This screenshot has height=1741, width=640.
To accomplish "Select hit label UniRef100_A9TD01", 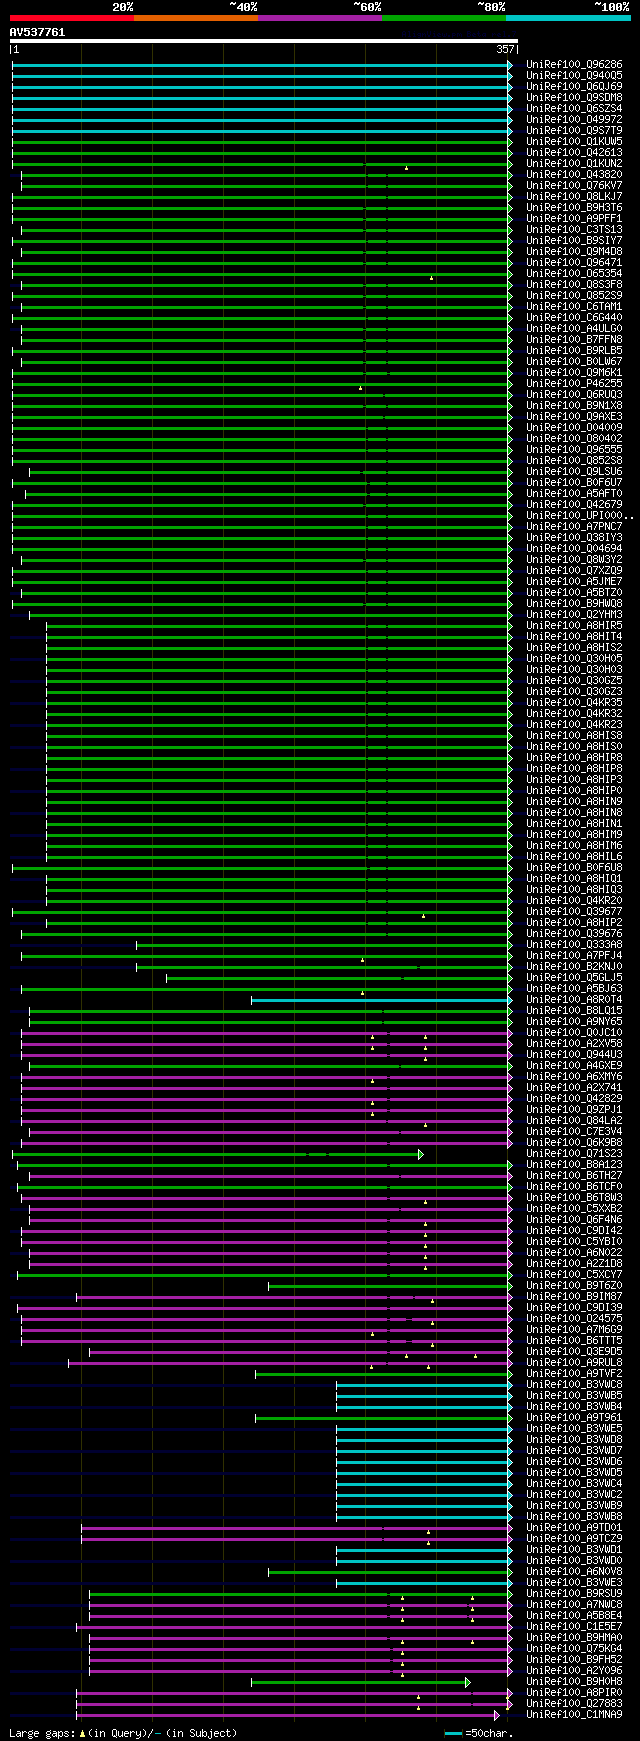I will click(574, 1528).
